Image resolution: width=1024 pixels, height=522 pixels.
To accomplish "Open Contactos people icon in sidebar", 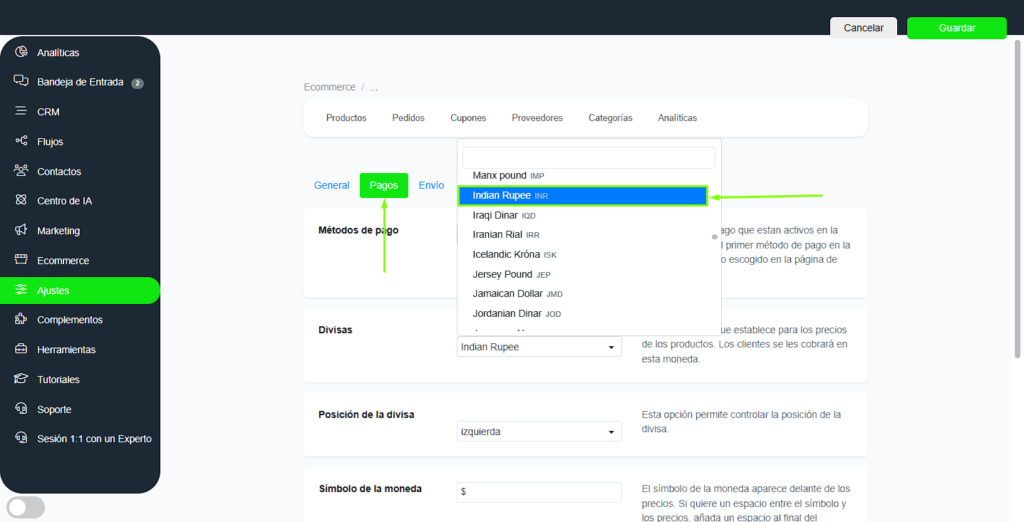I will coord(21,171).
